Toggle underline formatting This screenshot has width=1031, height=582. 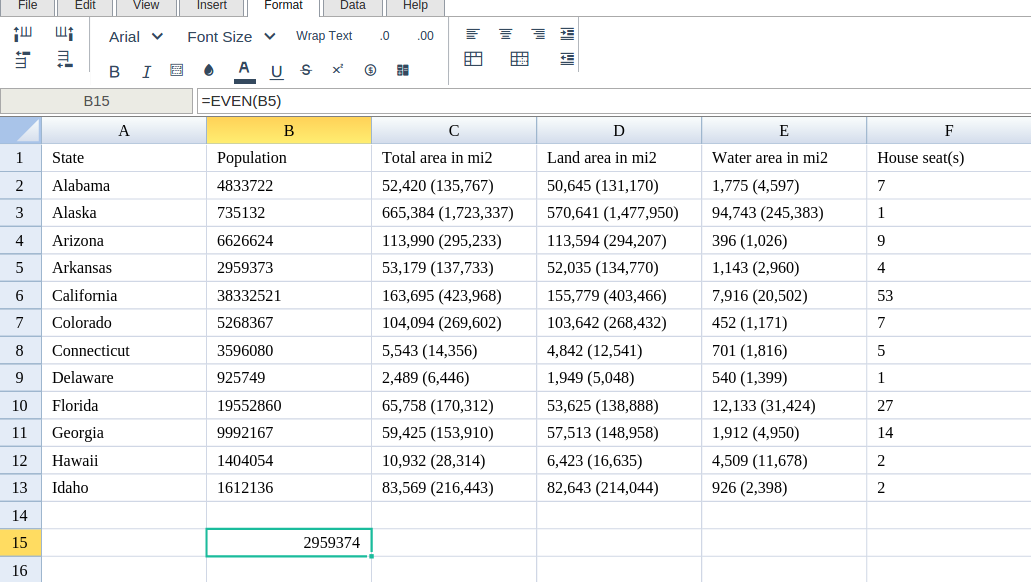[277, 71]
